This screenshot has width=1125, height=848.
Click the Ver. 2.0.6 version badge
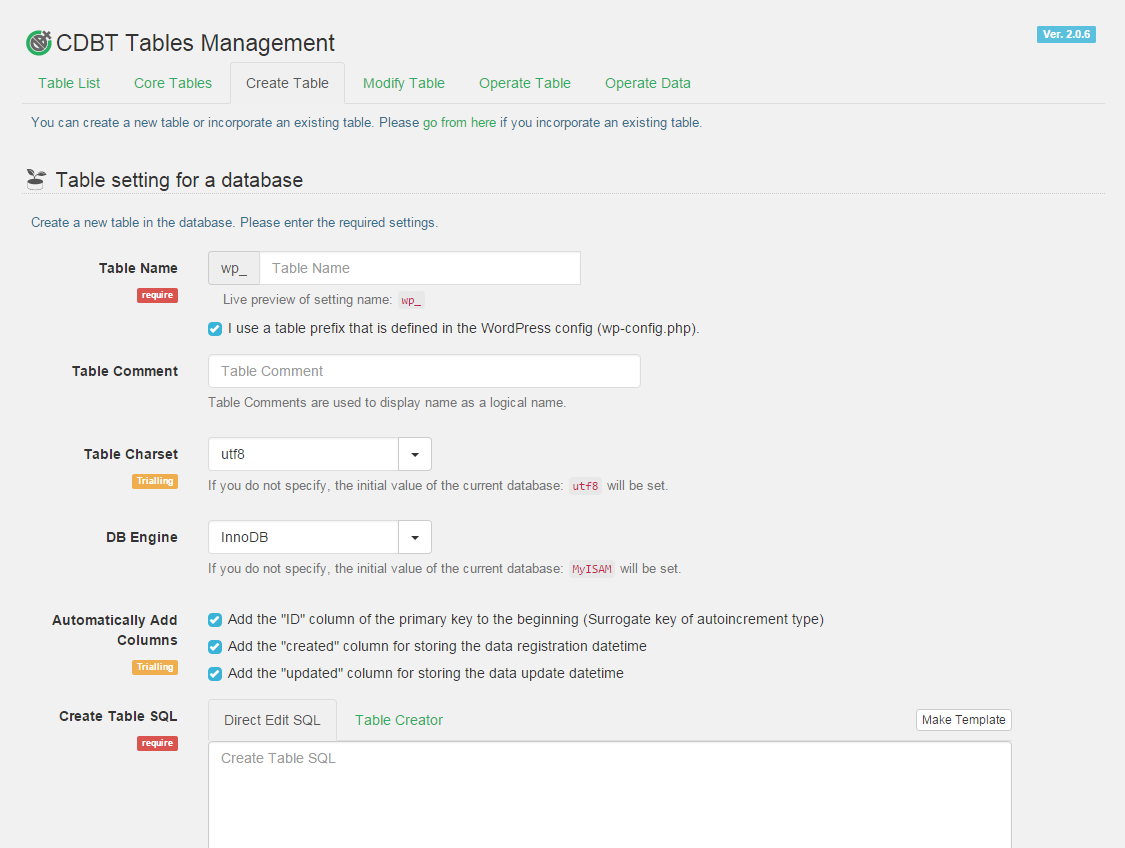[x=1066, y=34]
